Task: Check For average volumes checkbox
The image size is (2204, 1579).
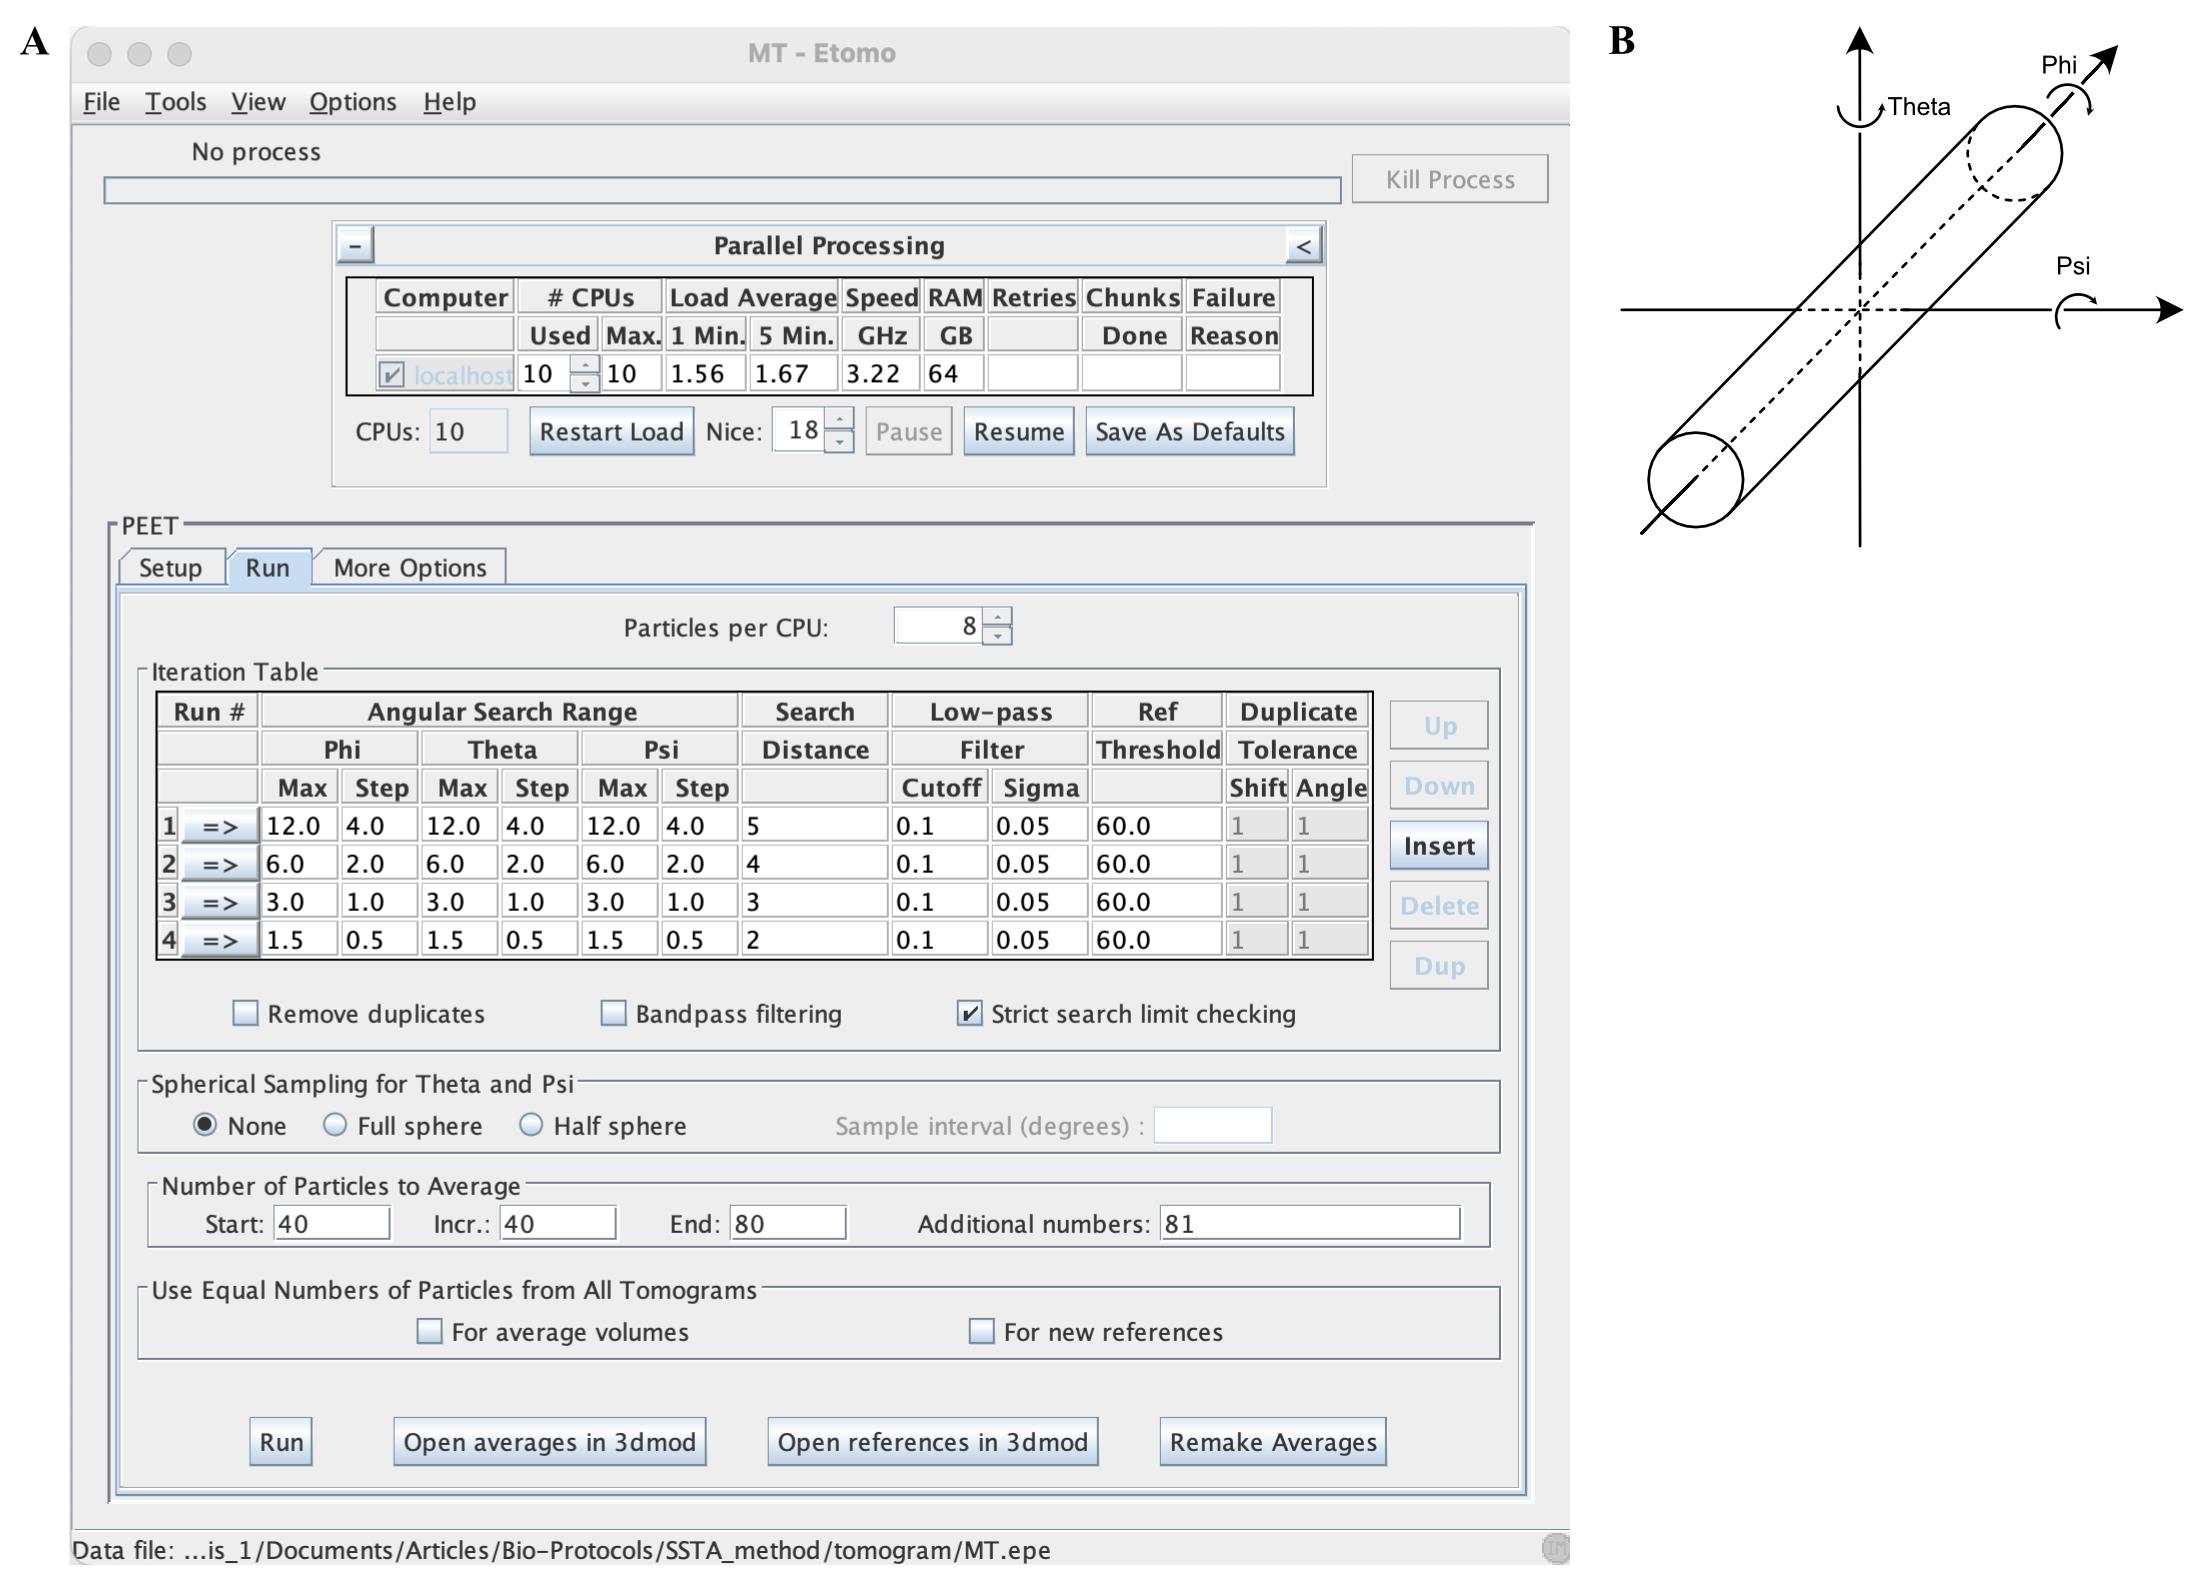Action: tap(429, 1331)
